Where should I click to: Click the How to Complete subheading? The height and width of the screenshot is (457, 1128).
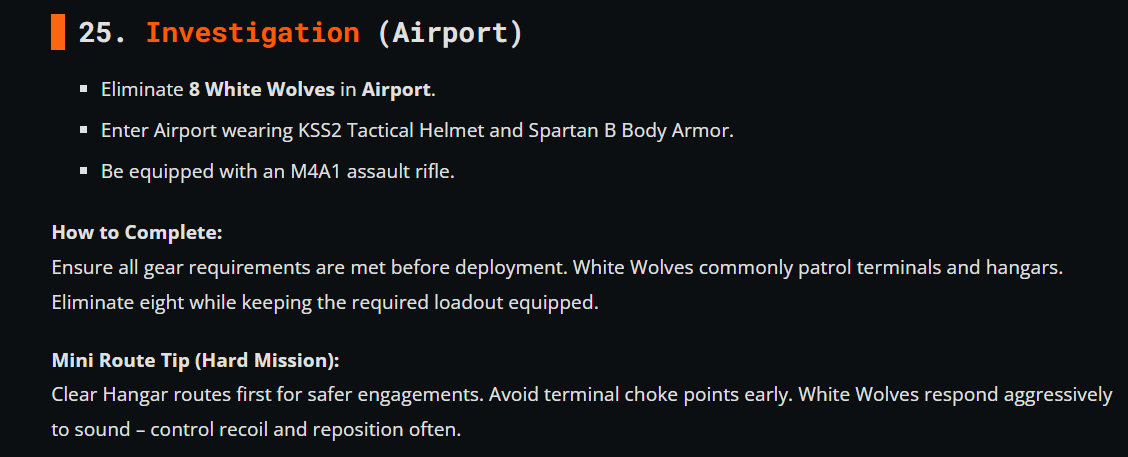136,233
